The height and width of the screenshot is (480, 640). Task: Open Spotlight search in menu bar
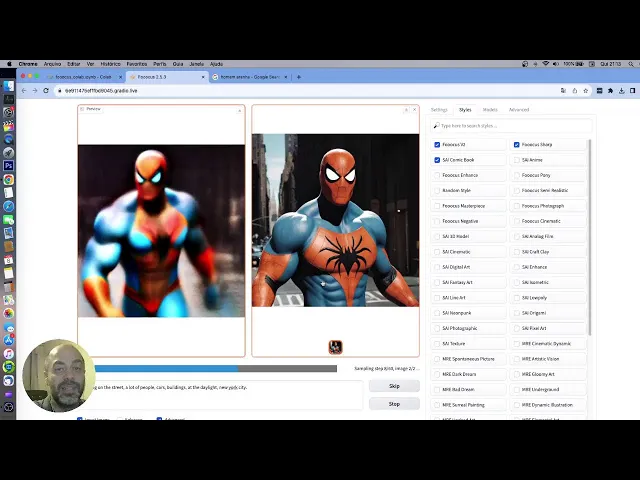(631, 64)
